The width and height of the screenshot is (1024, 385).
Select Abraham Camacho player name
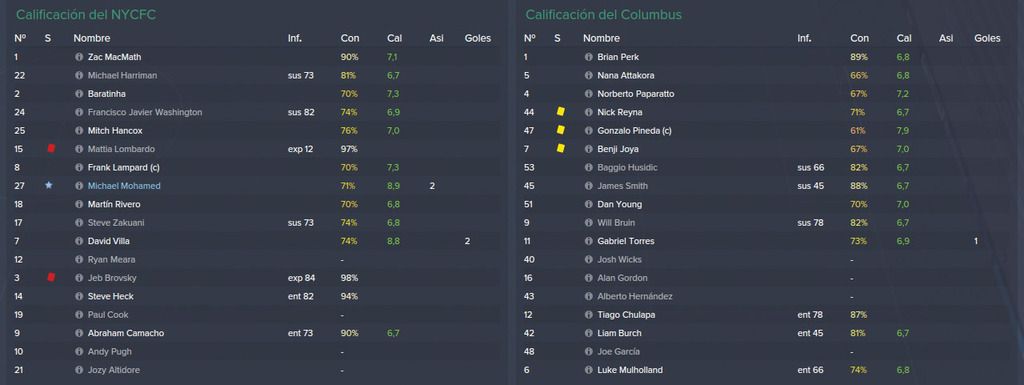pyautogui.click(x=125, y=333)
